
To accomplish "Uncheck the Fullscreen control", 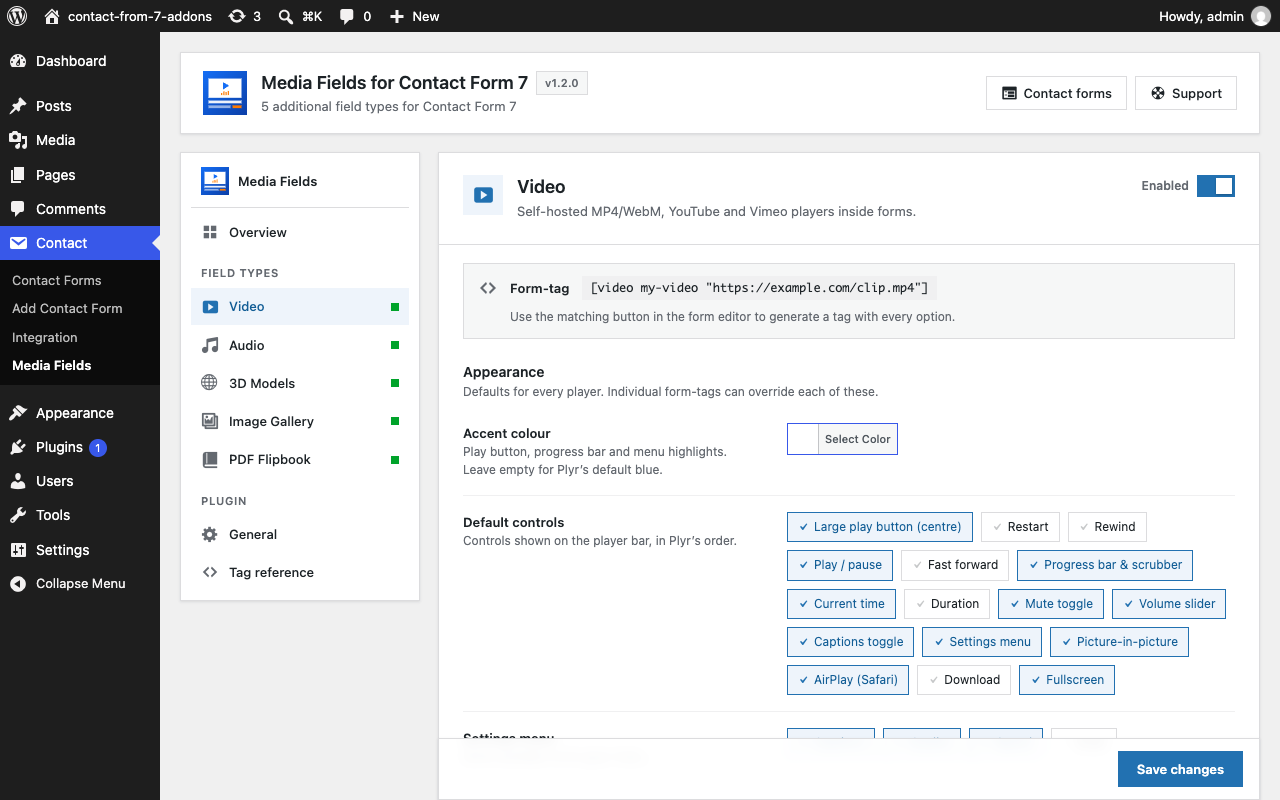I will coord(1067,680).
